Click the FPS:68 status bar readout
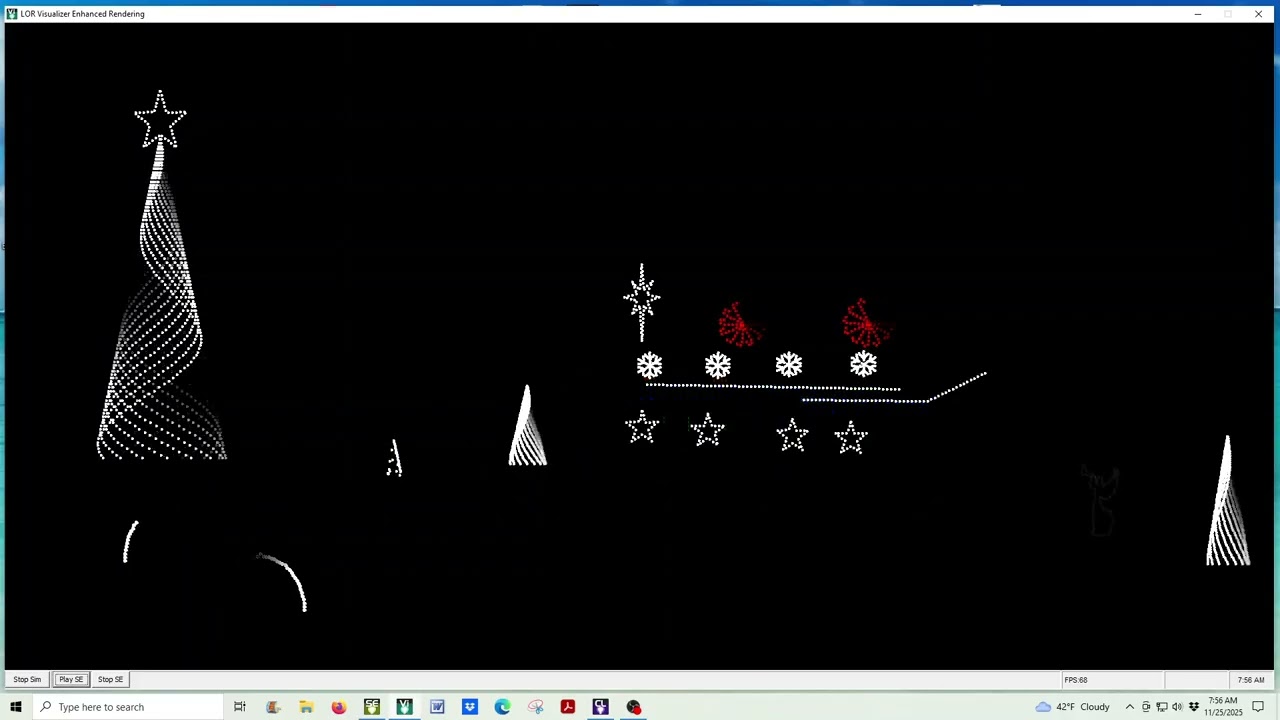Viewport: 1280px width, 720px height. 1076,680
